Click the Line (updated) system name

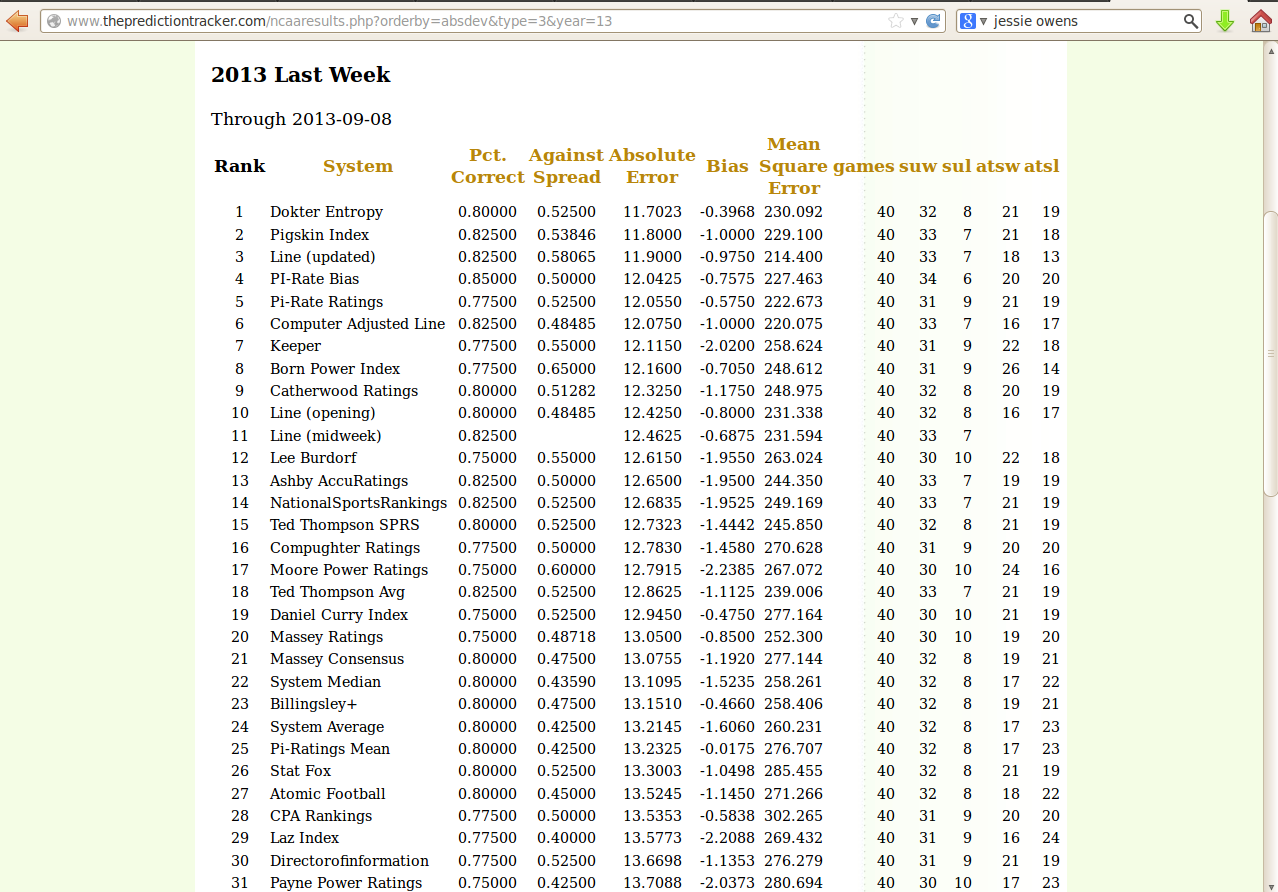323,257
